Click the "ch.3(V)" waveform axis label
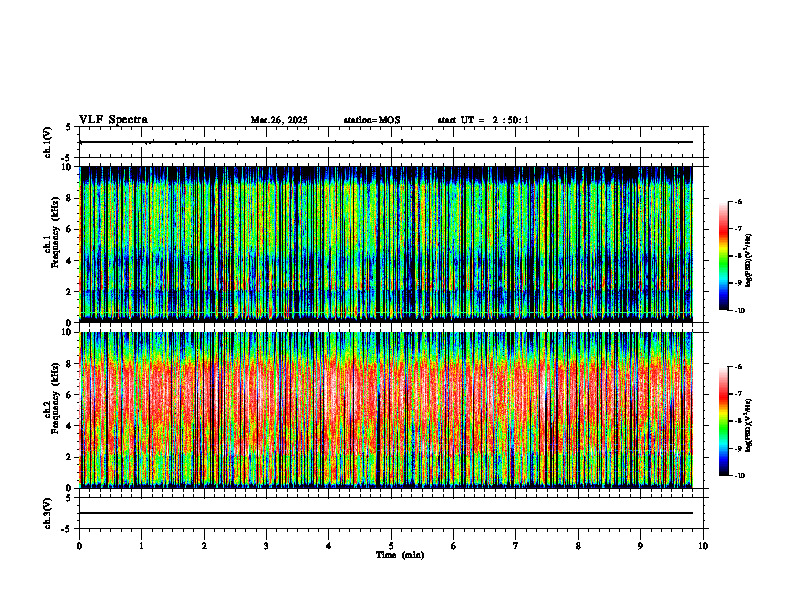The image size is (792, 612). pyautogui.click(x=47, y=513)
